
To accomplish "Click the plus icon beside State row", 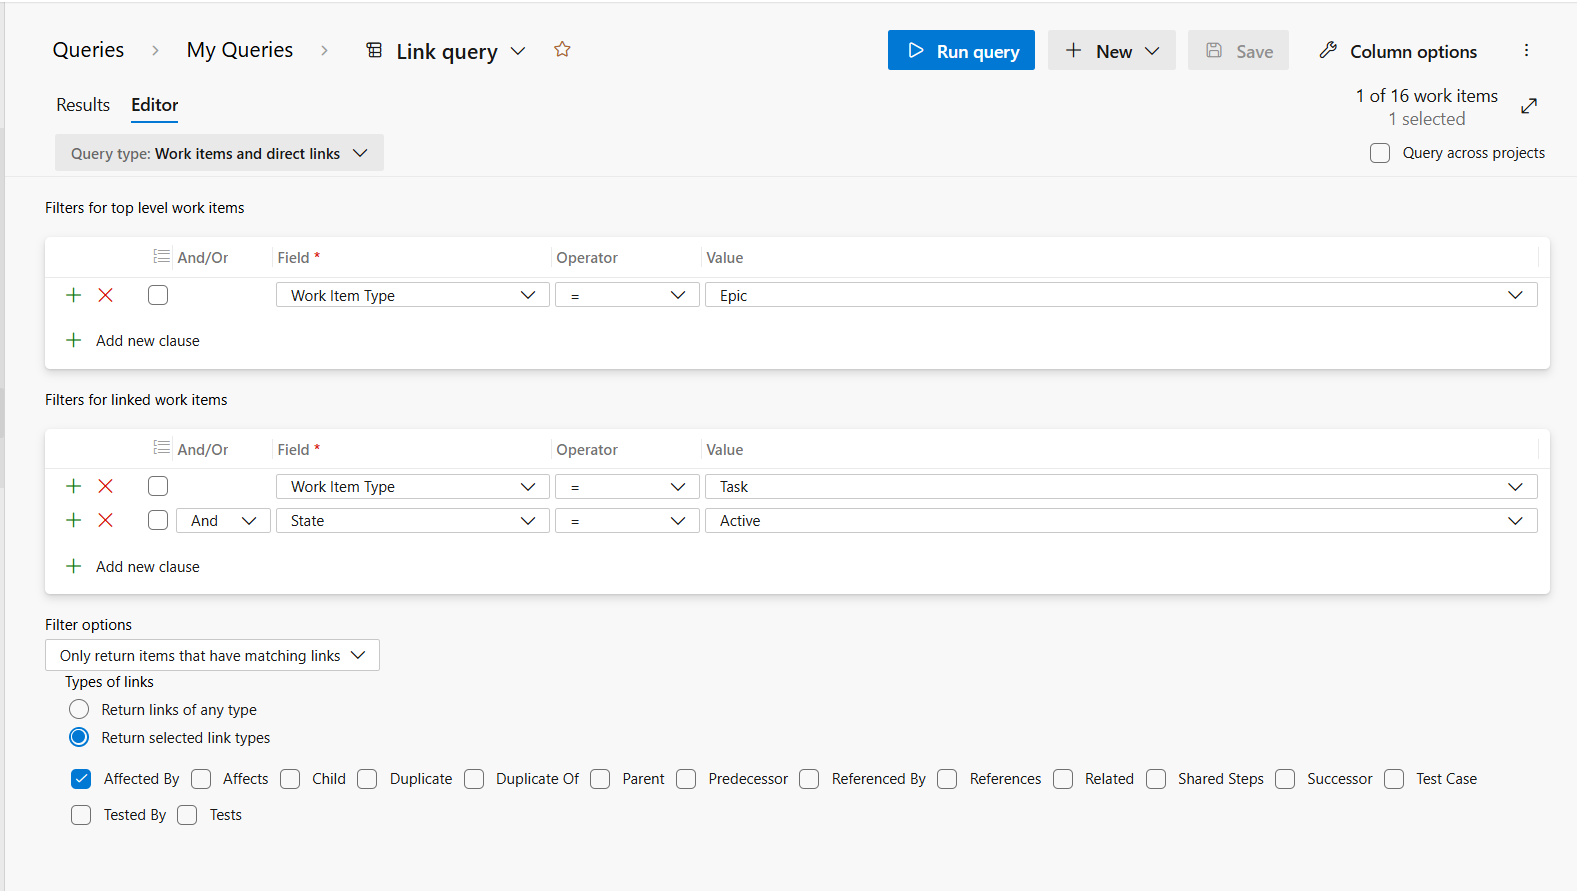I will pos(73,520).
